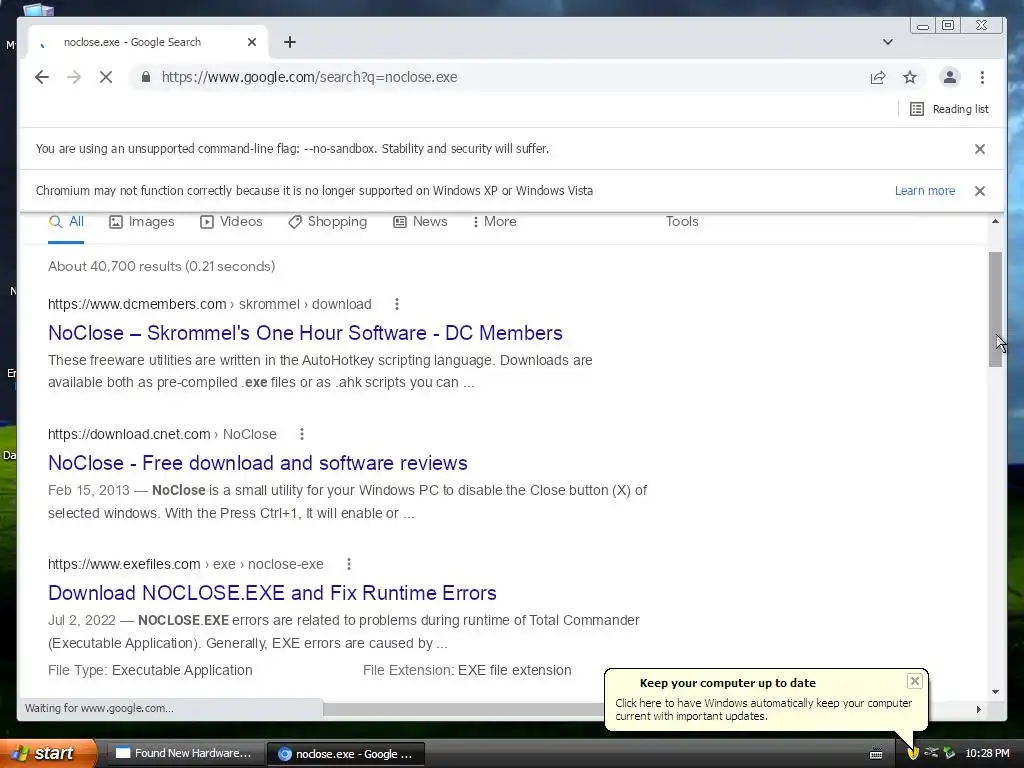This screenshot has width=1024, height=768.
Task: Open the Chromium three-dot menu
Action: click(x=982, y=77)
